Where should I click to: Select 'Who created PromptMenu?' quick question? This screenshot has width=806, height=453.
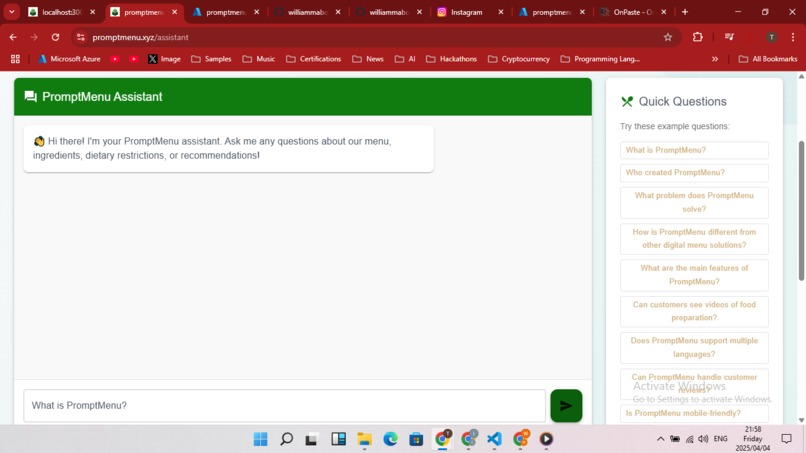pyautogui.click(x=694, y=173)
